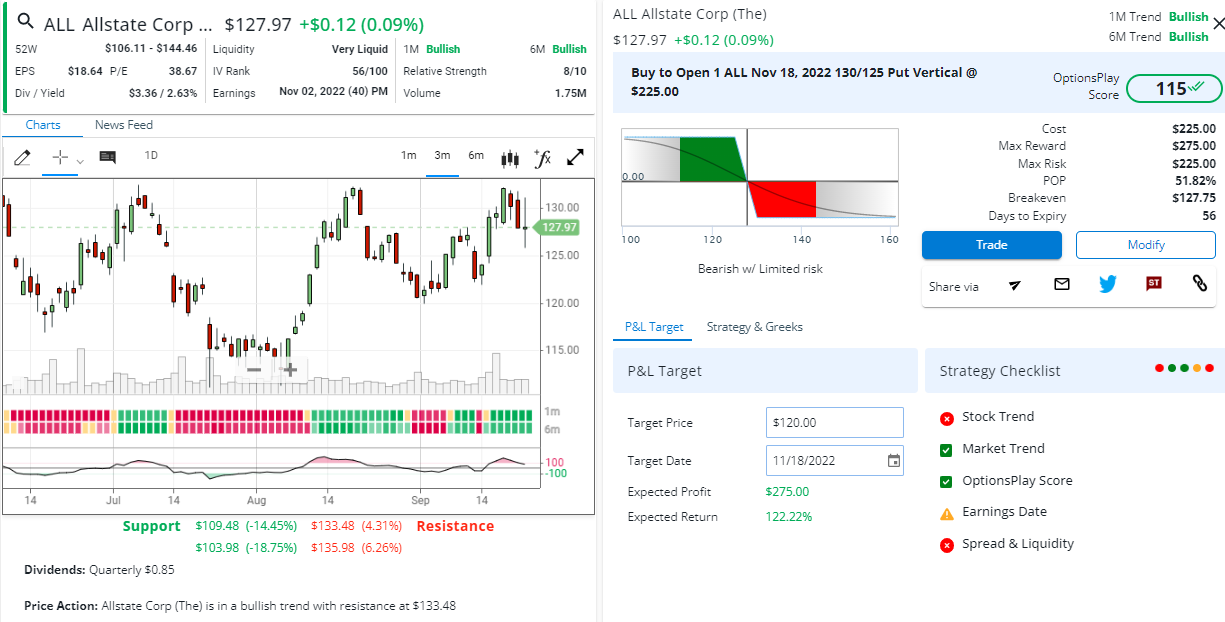Click the 'Dividends: Quarterly $0.85' line
The height and width of the screenshot is (622, 1225).
pos(99,570)
